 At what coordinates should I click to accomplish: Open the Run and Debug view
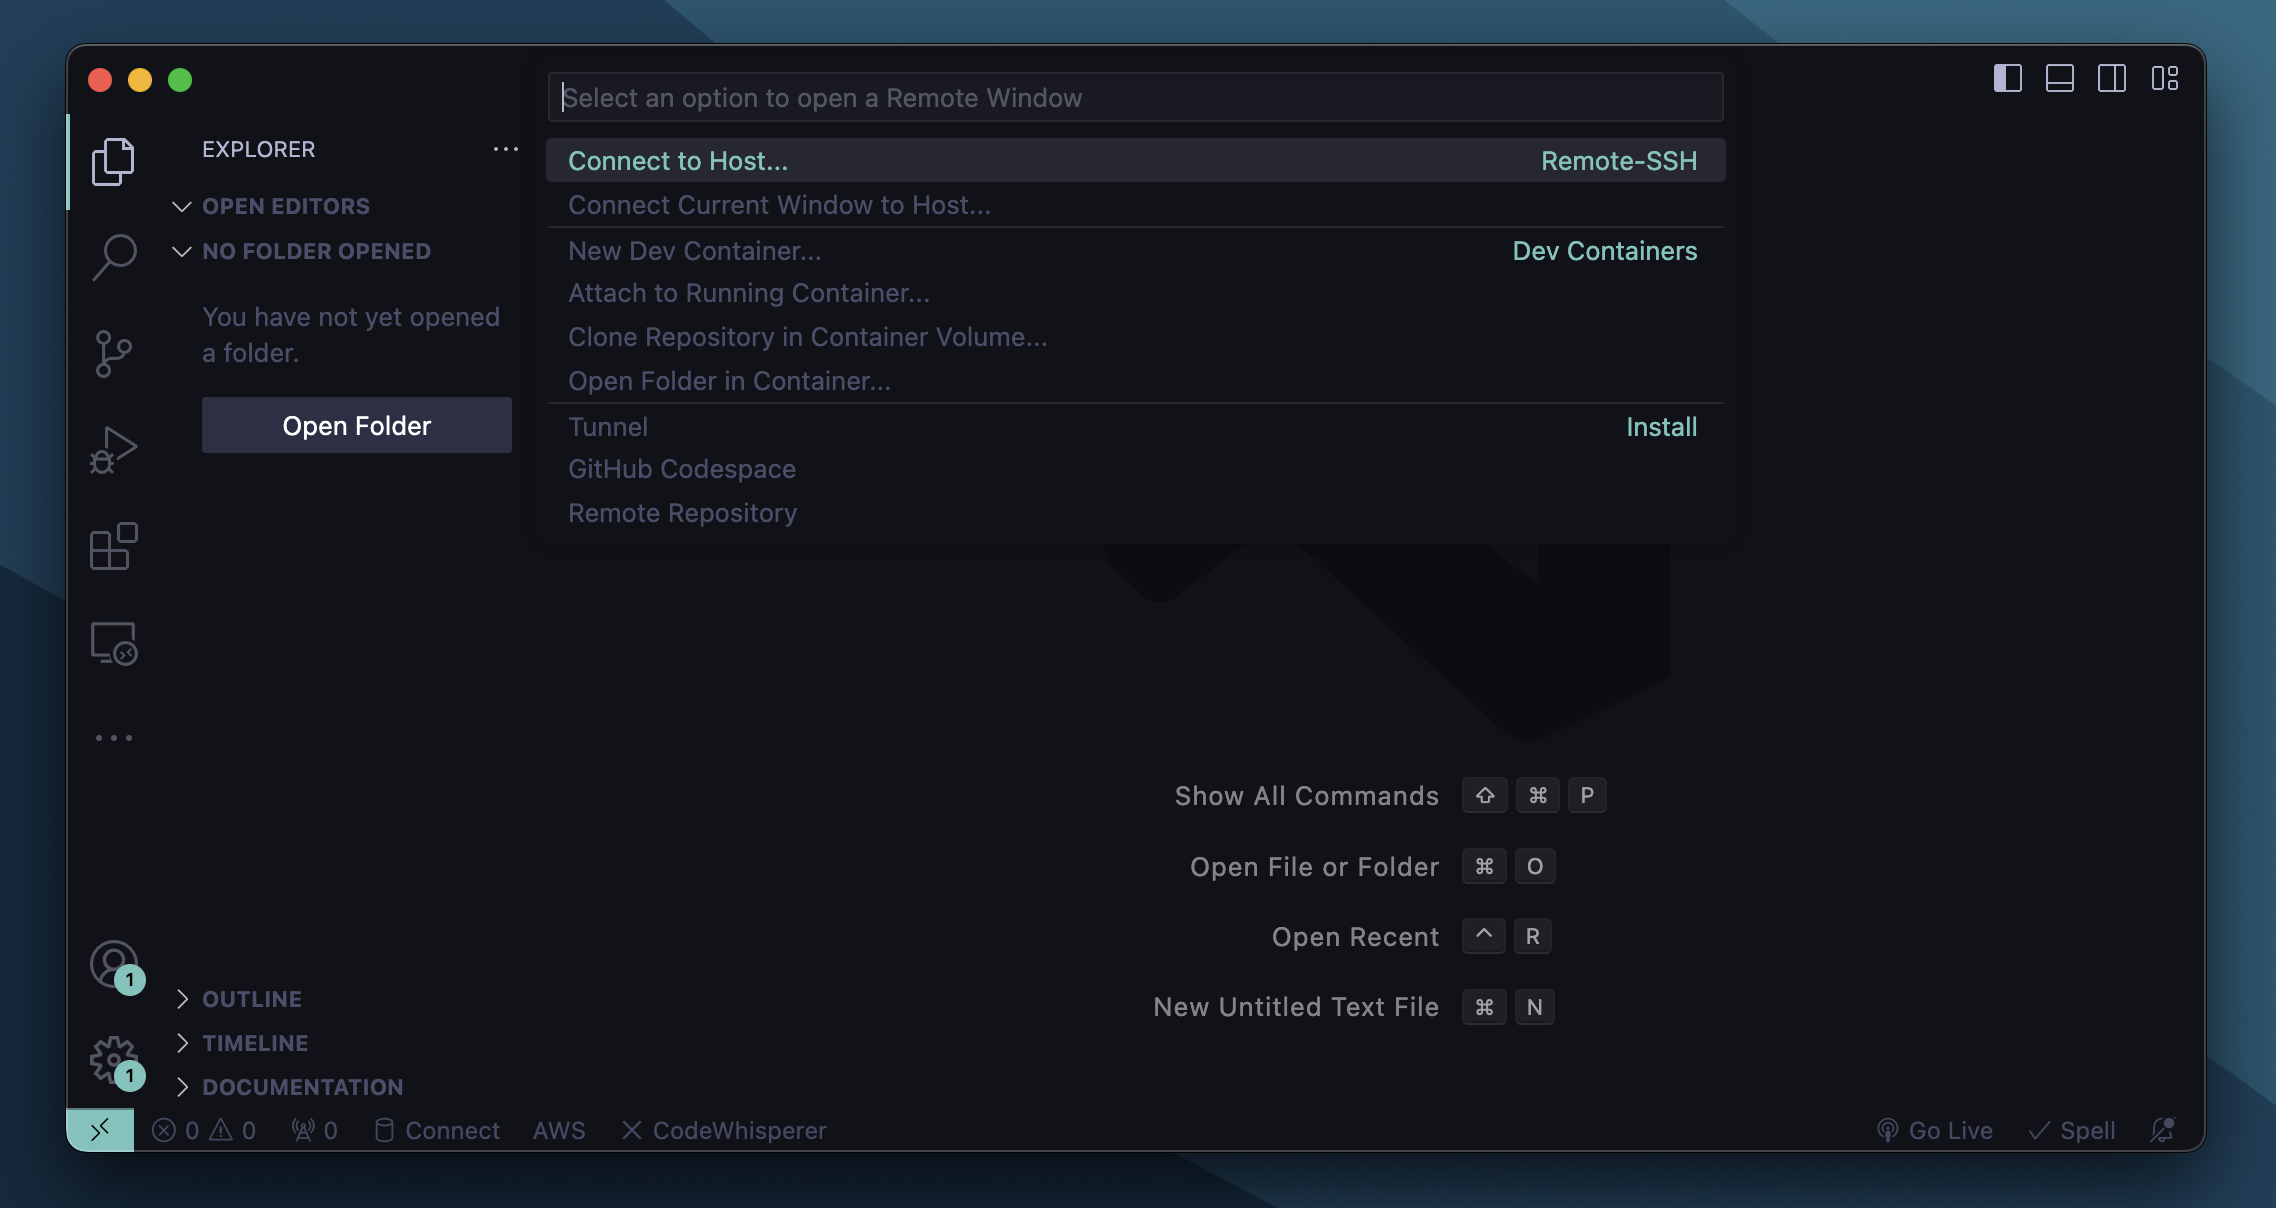(x=113, y=449)
